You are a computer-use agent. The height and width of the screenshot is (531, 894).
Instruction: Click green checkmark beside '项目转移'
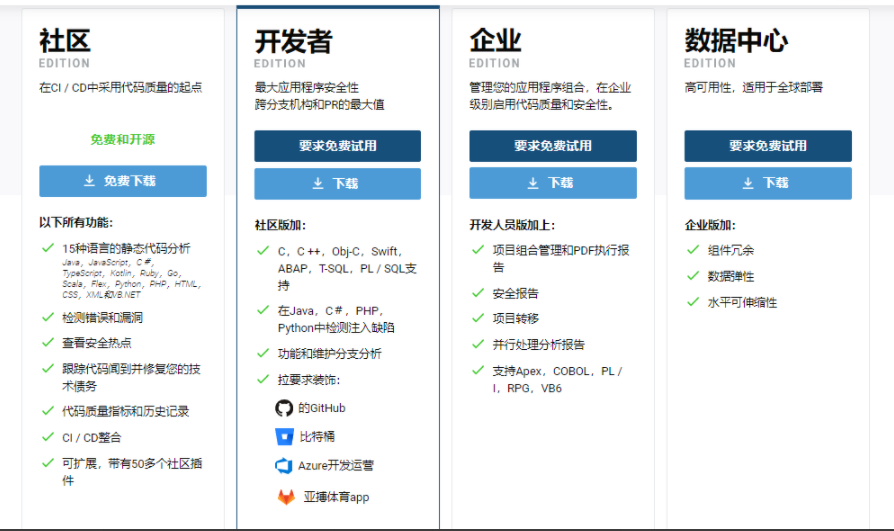point(478,318)
